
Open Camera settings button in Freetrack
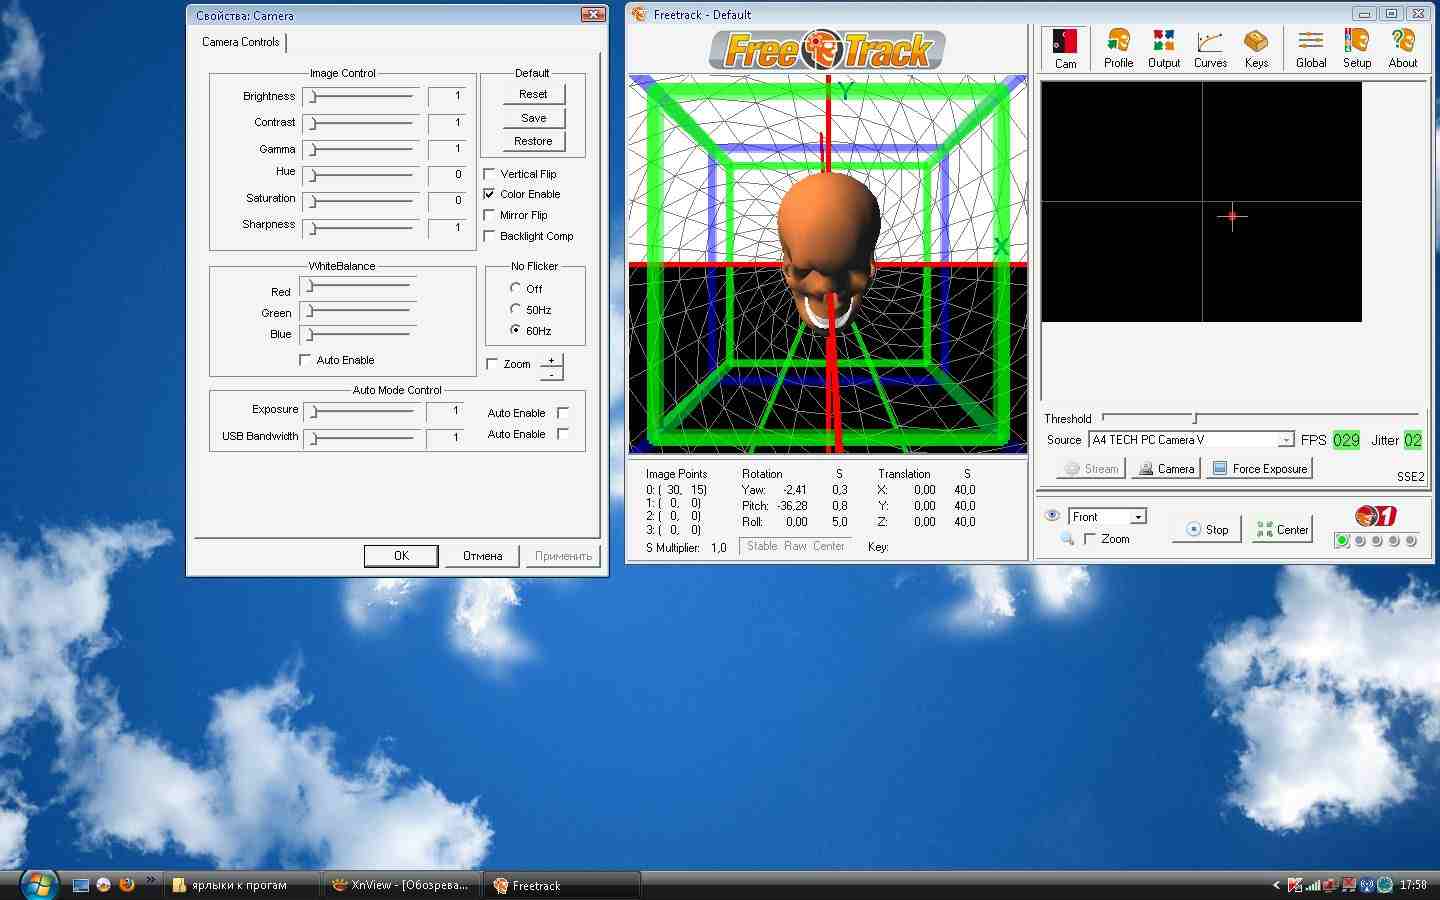1165,468
